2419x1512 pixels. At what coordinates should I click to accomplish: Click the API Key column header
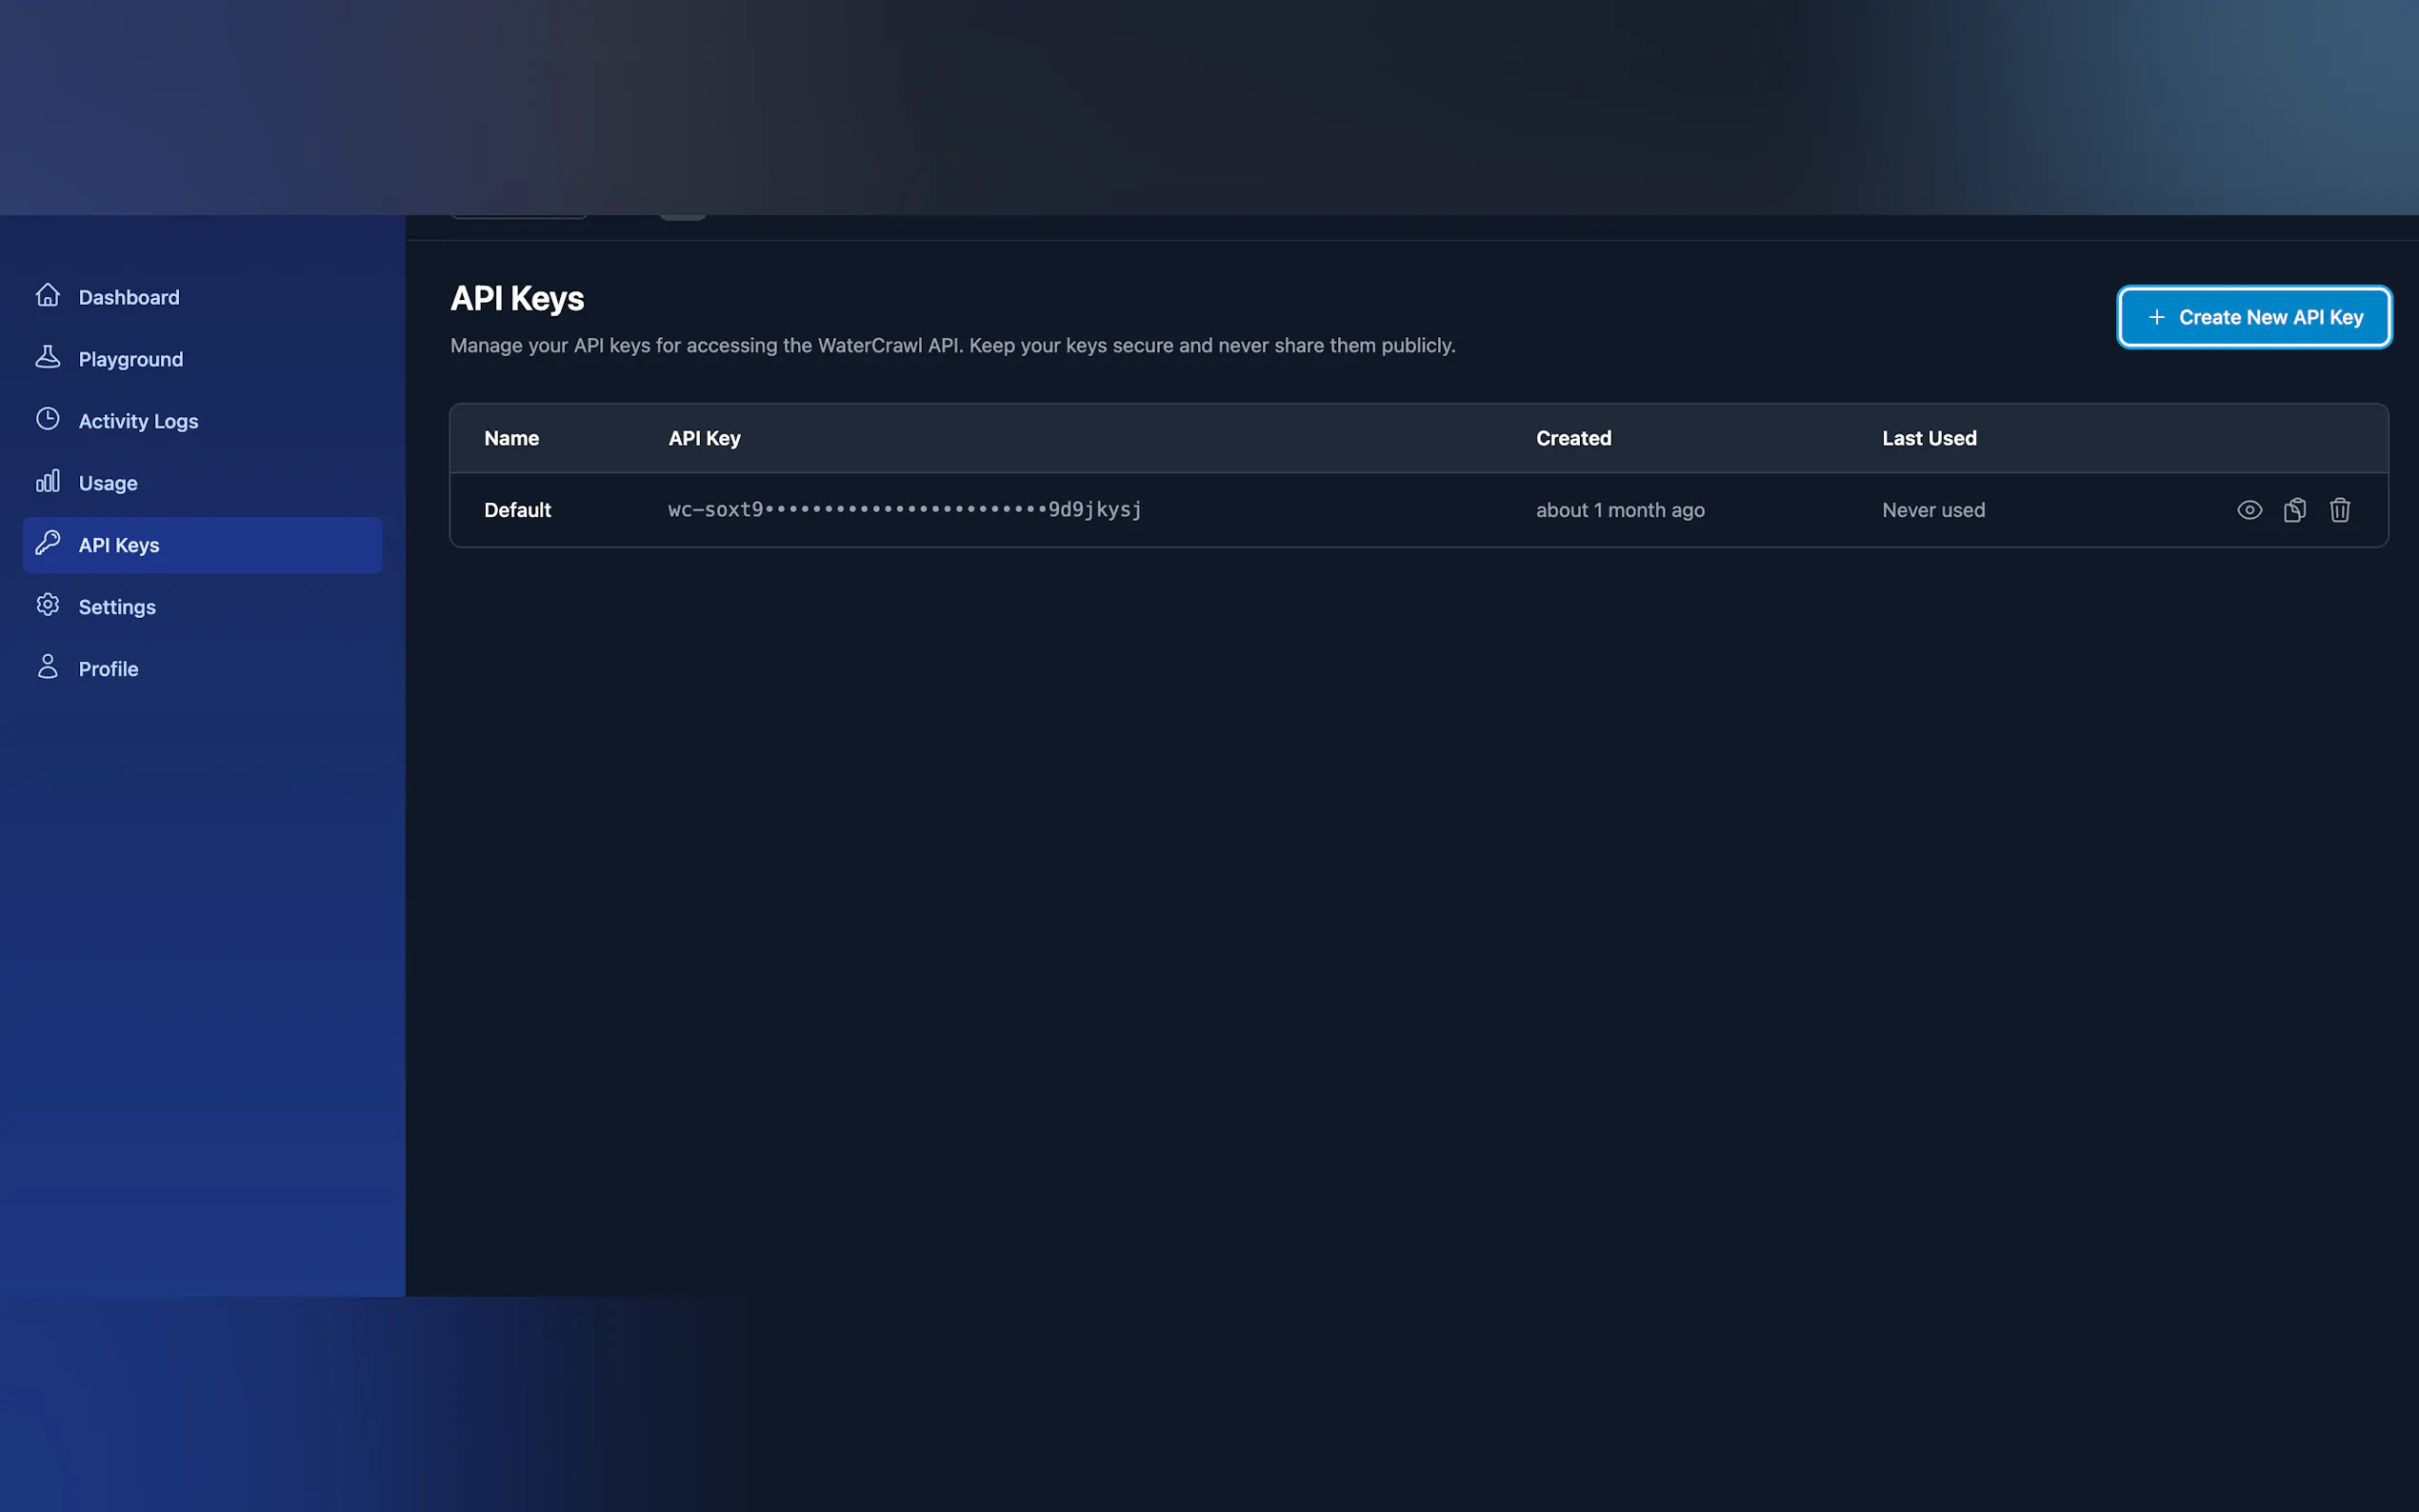tap(704, 438)
